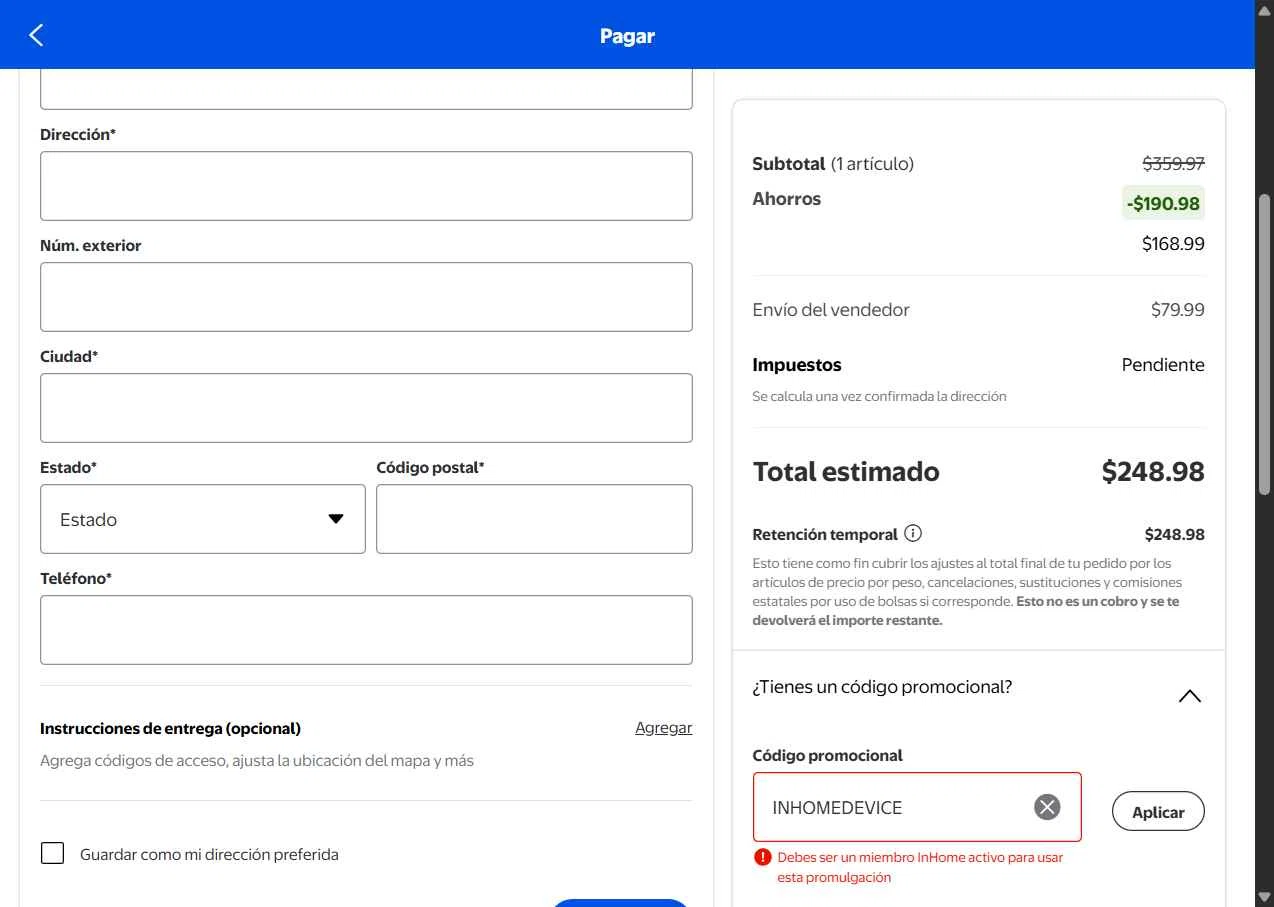
Task: Click the Pendiente tax status
Action: [1163, 365]
